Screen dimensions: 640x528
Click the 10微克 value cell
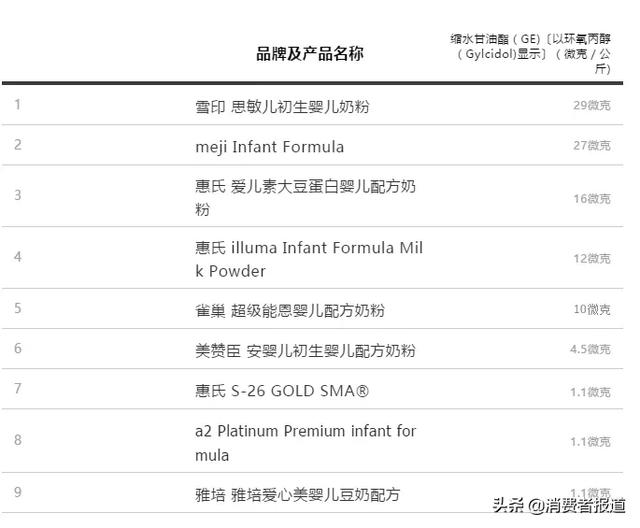[592, 309]
